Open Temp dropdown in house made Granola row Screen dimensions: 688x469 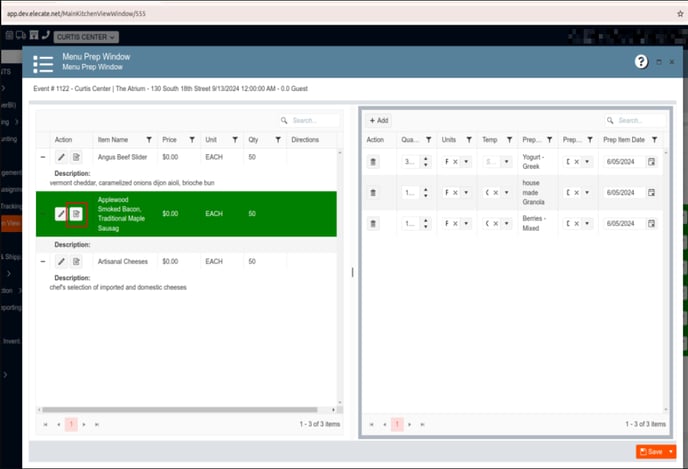pyautogui.click(x=506, y=192)
